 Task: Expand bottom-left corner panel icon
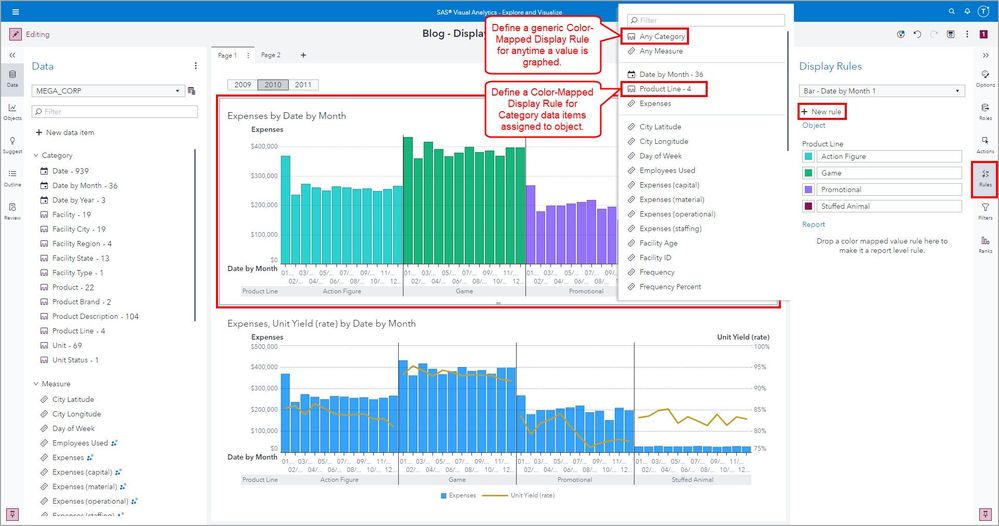pyautogui.click(x=12, y=514)
